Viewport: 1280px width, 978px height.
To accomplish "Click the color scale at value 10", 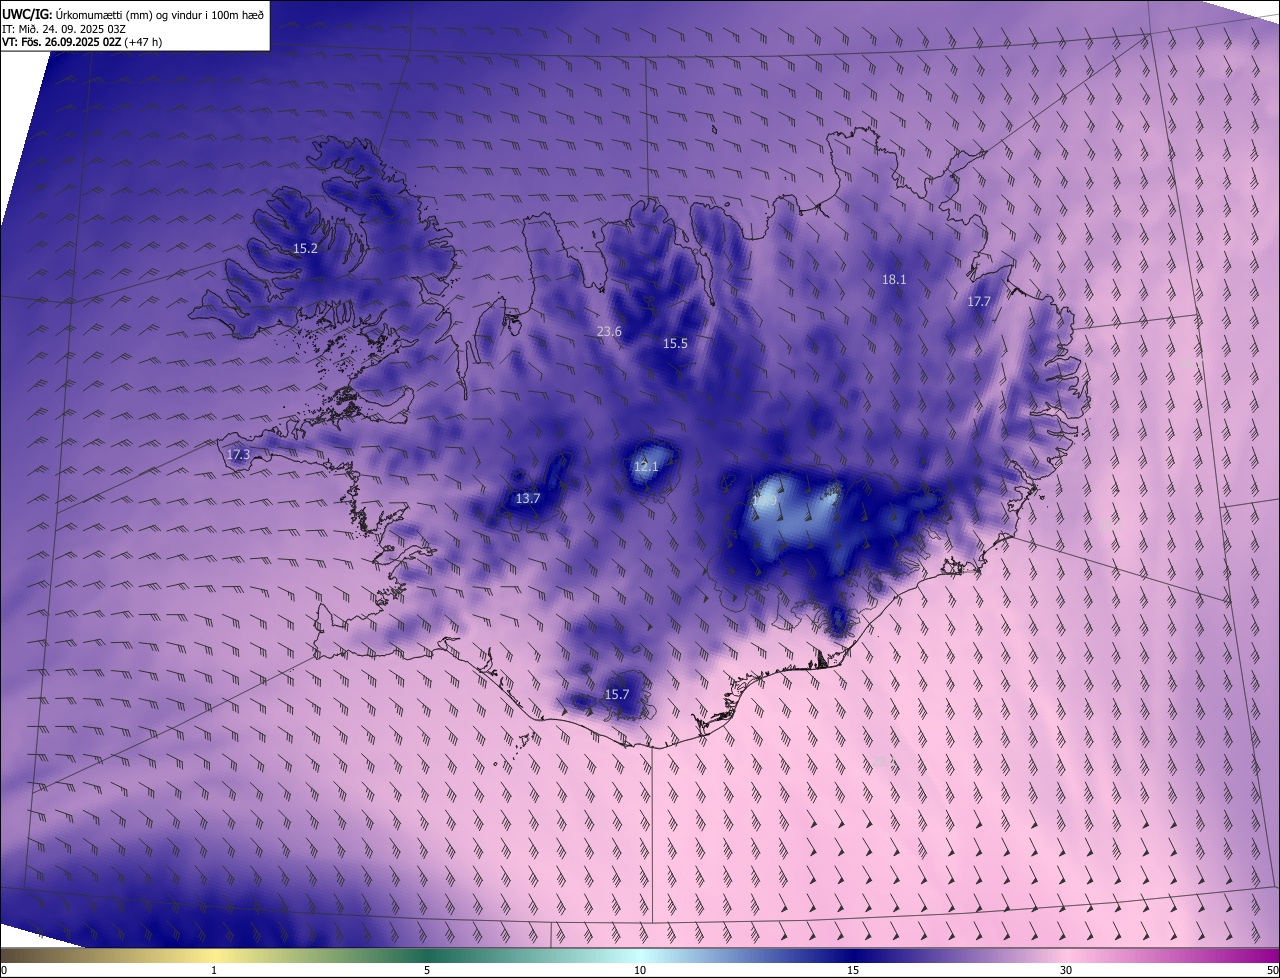I will 640,970.
